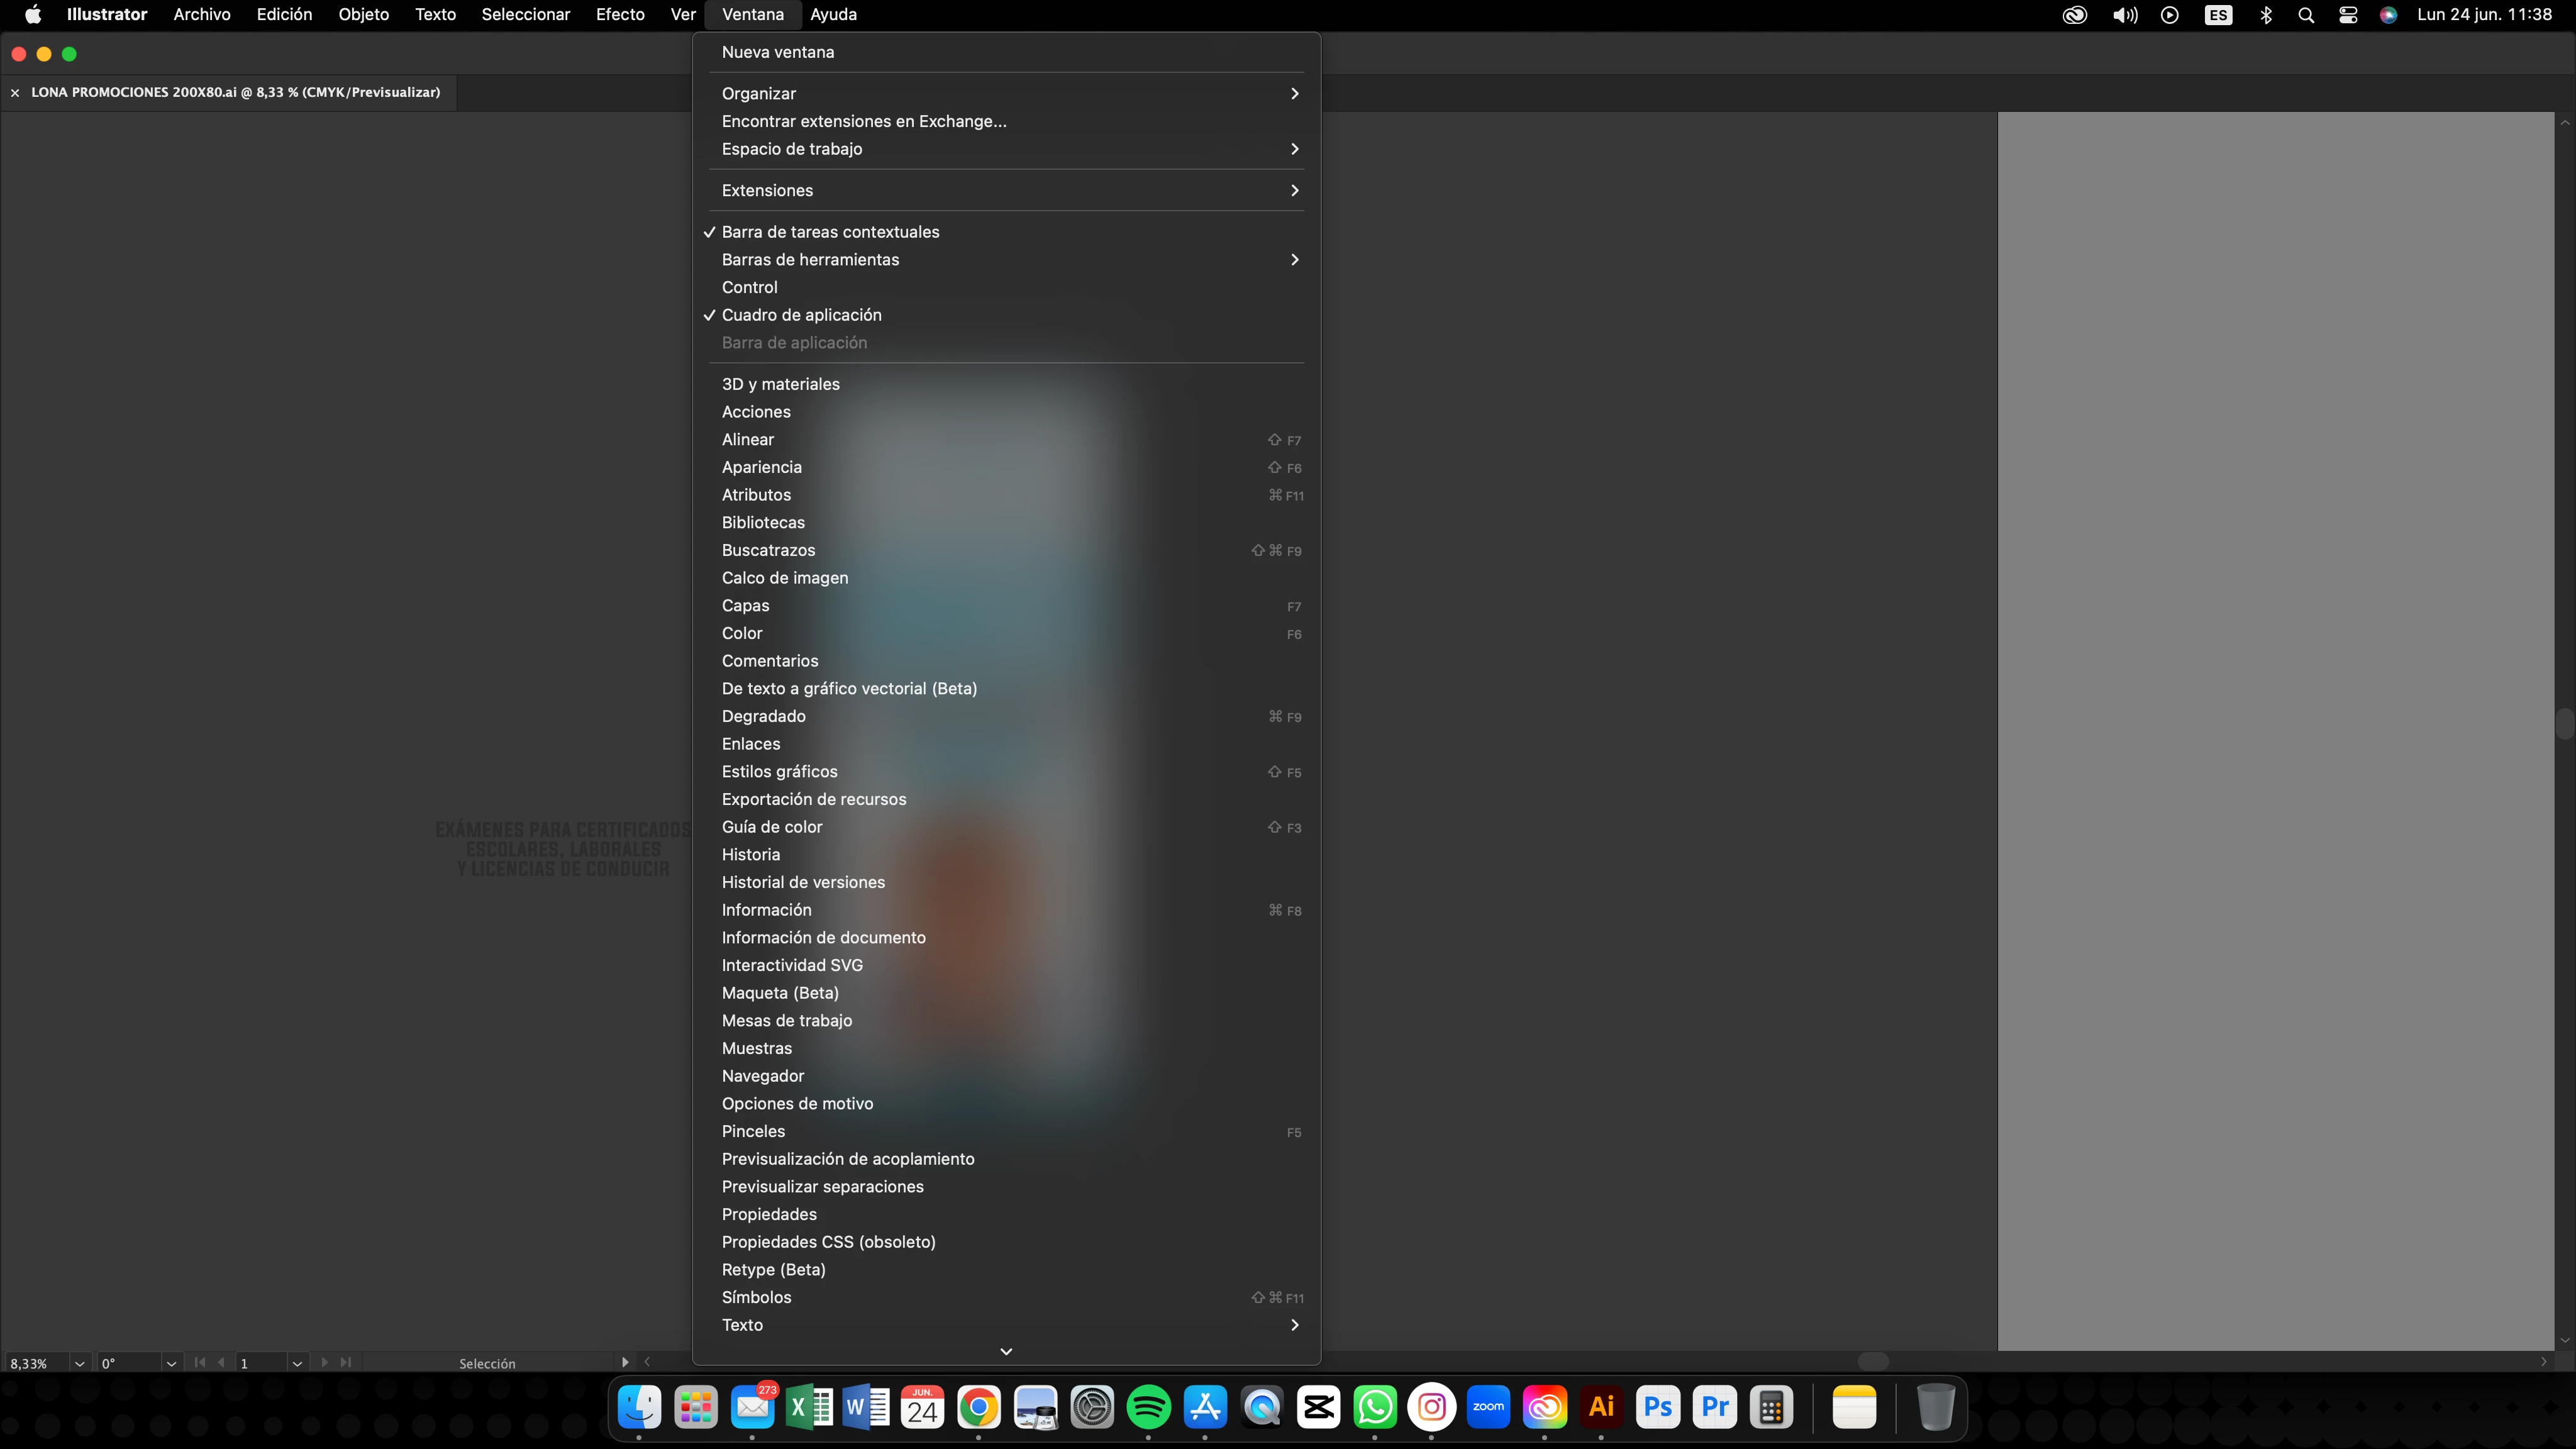Click Nueva ventana
This screenshot has width=2576, height=1449.
tap(777, 52)
